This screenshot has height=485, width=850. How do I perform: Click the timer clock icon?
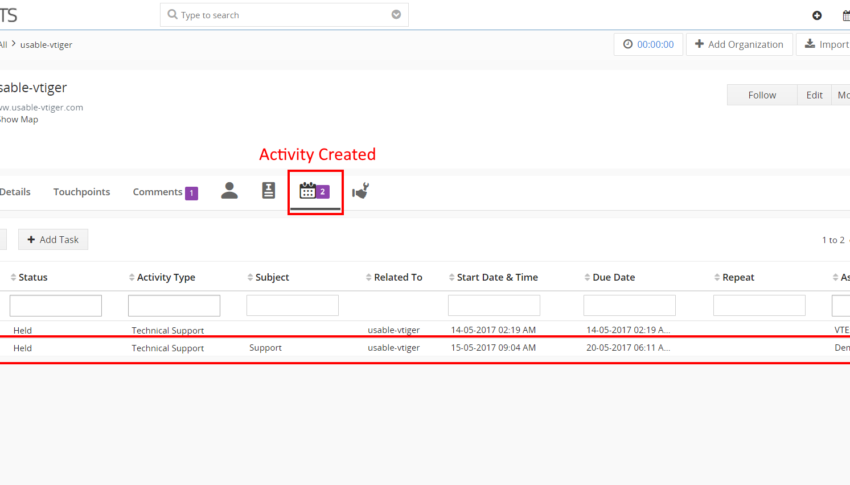pos(628,44)
